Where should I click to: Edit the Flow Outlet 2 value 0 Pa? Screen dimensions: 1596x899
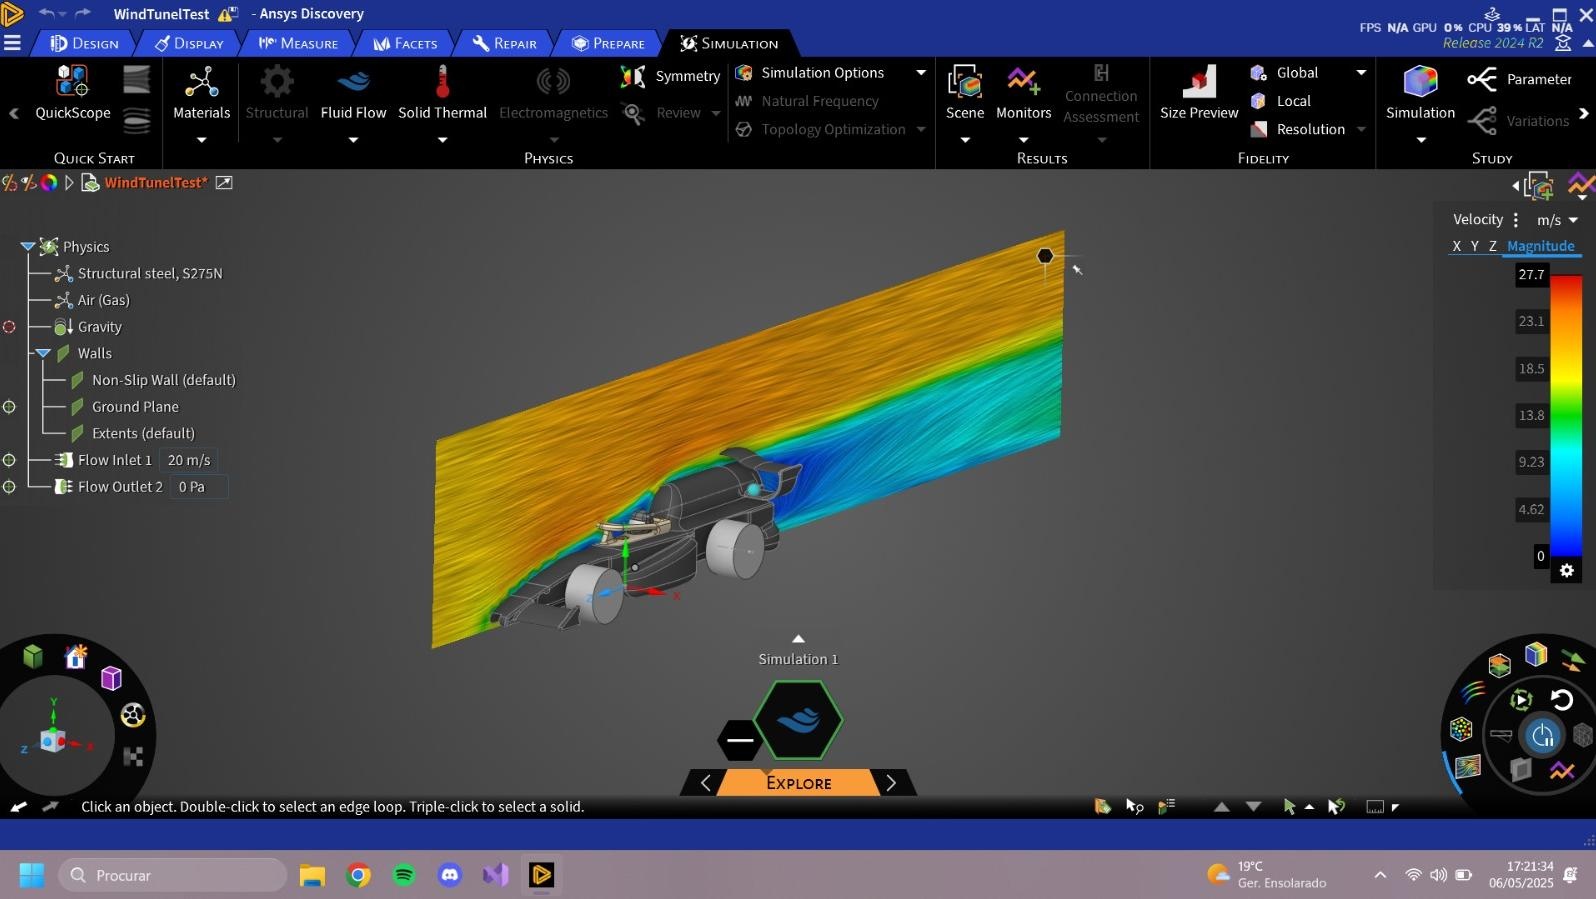click(197, 487)
